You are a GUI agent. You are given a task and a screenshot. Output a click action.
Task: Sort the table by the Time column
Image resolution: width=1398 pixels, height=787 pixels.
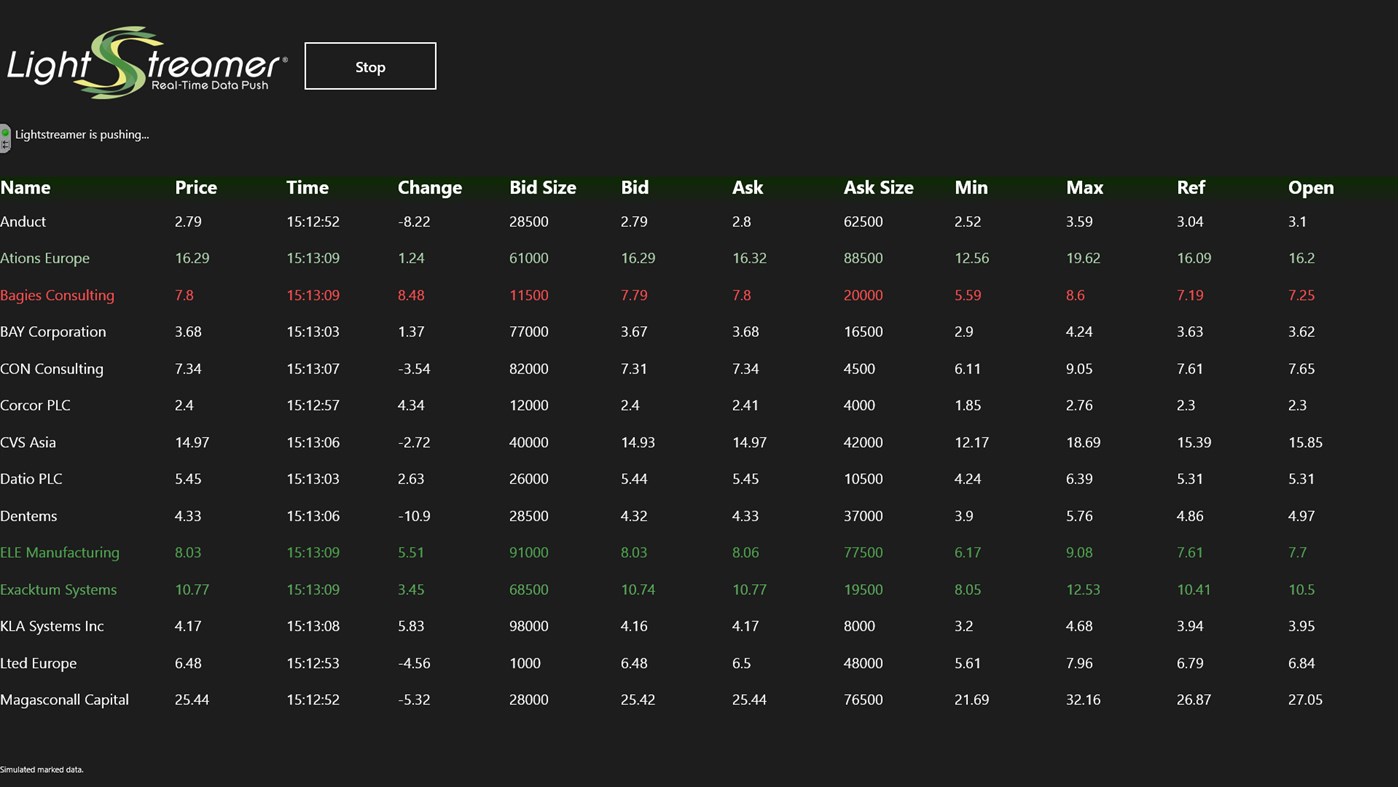click(307, 187)
